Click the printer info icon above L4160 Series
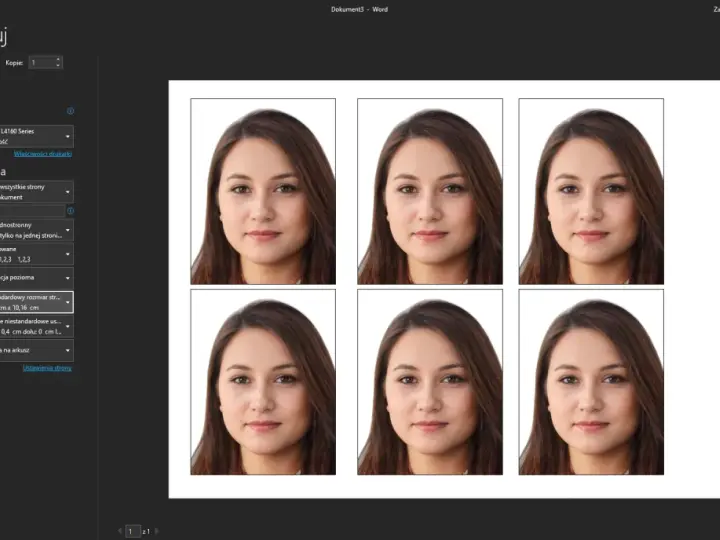Image resolution: width=720 pixels, height=540 pixels. [x=70, y=111]
